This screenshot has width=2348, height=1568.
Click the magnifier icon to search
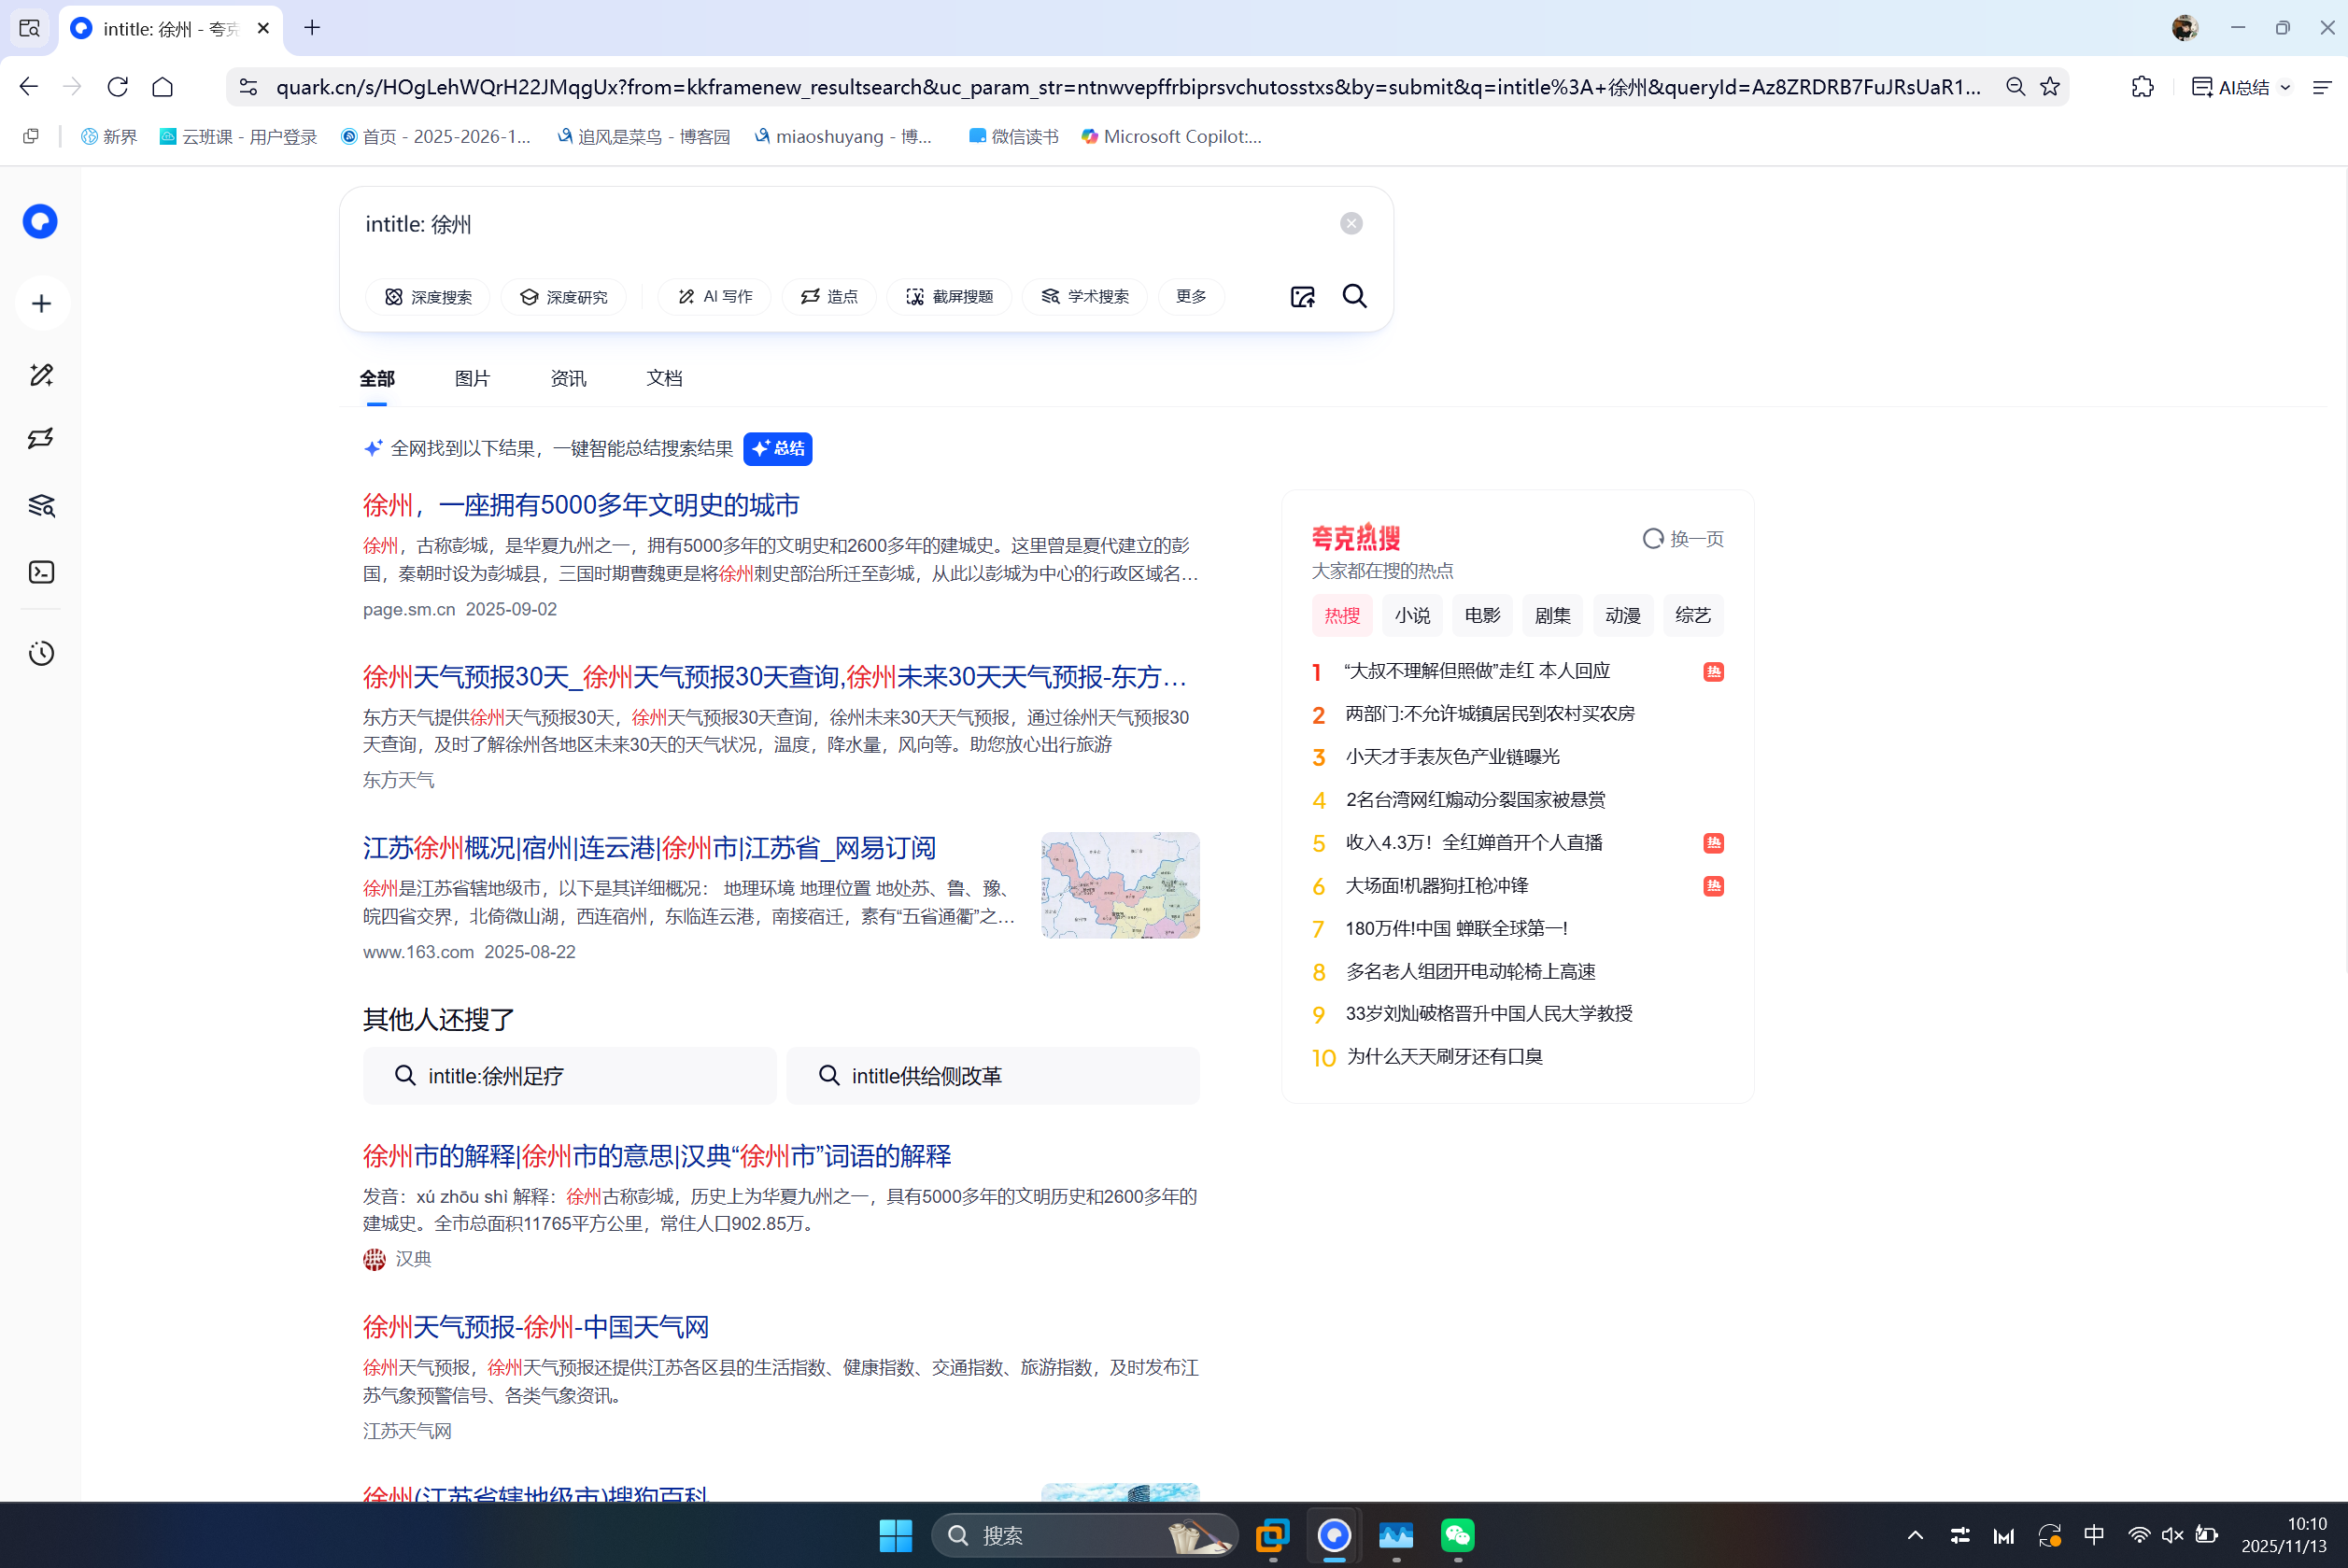(1354, 296)
